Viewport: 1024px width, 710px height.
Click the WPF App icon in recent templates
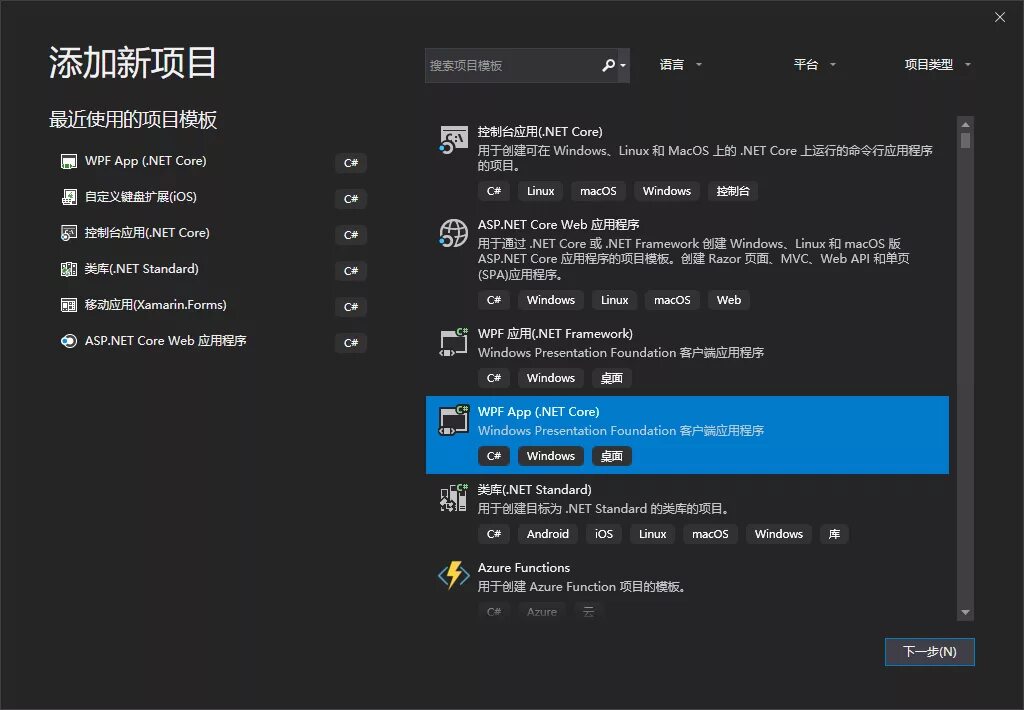tap(69, 161)
